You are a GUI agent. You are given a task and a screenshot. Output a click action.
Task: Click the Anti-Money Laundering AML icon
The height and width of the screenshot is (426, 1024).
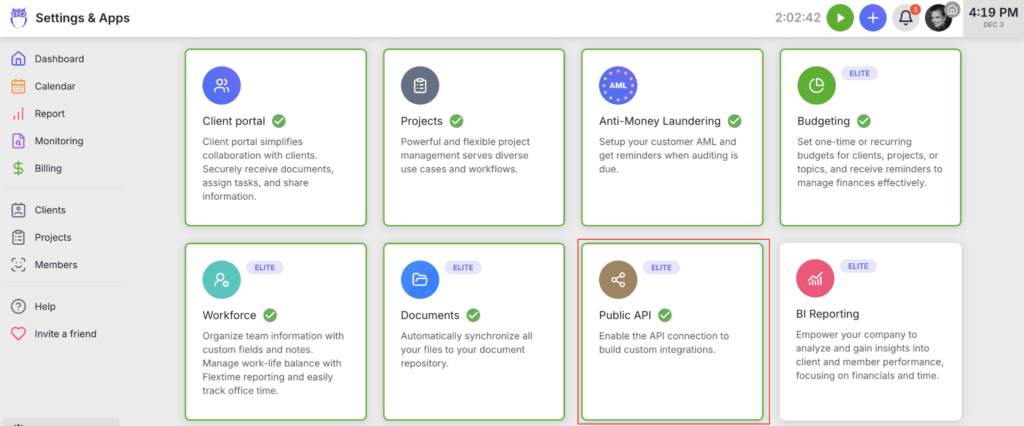coord(617,86)
